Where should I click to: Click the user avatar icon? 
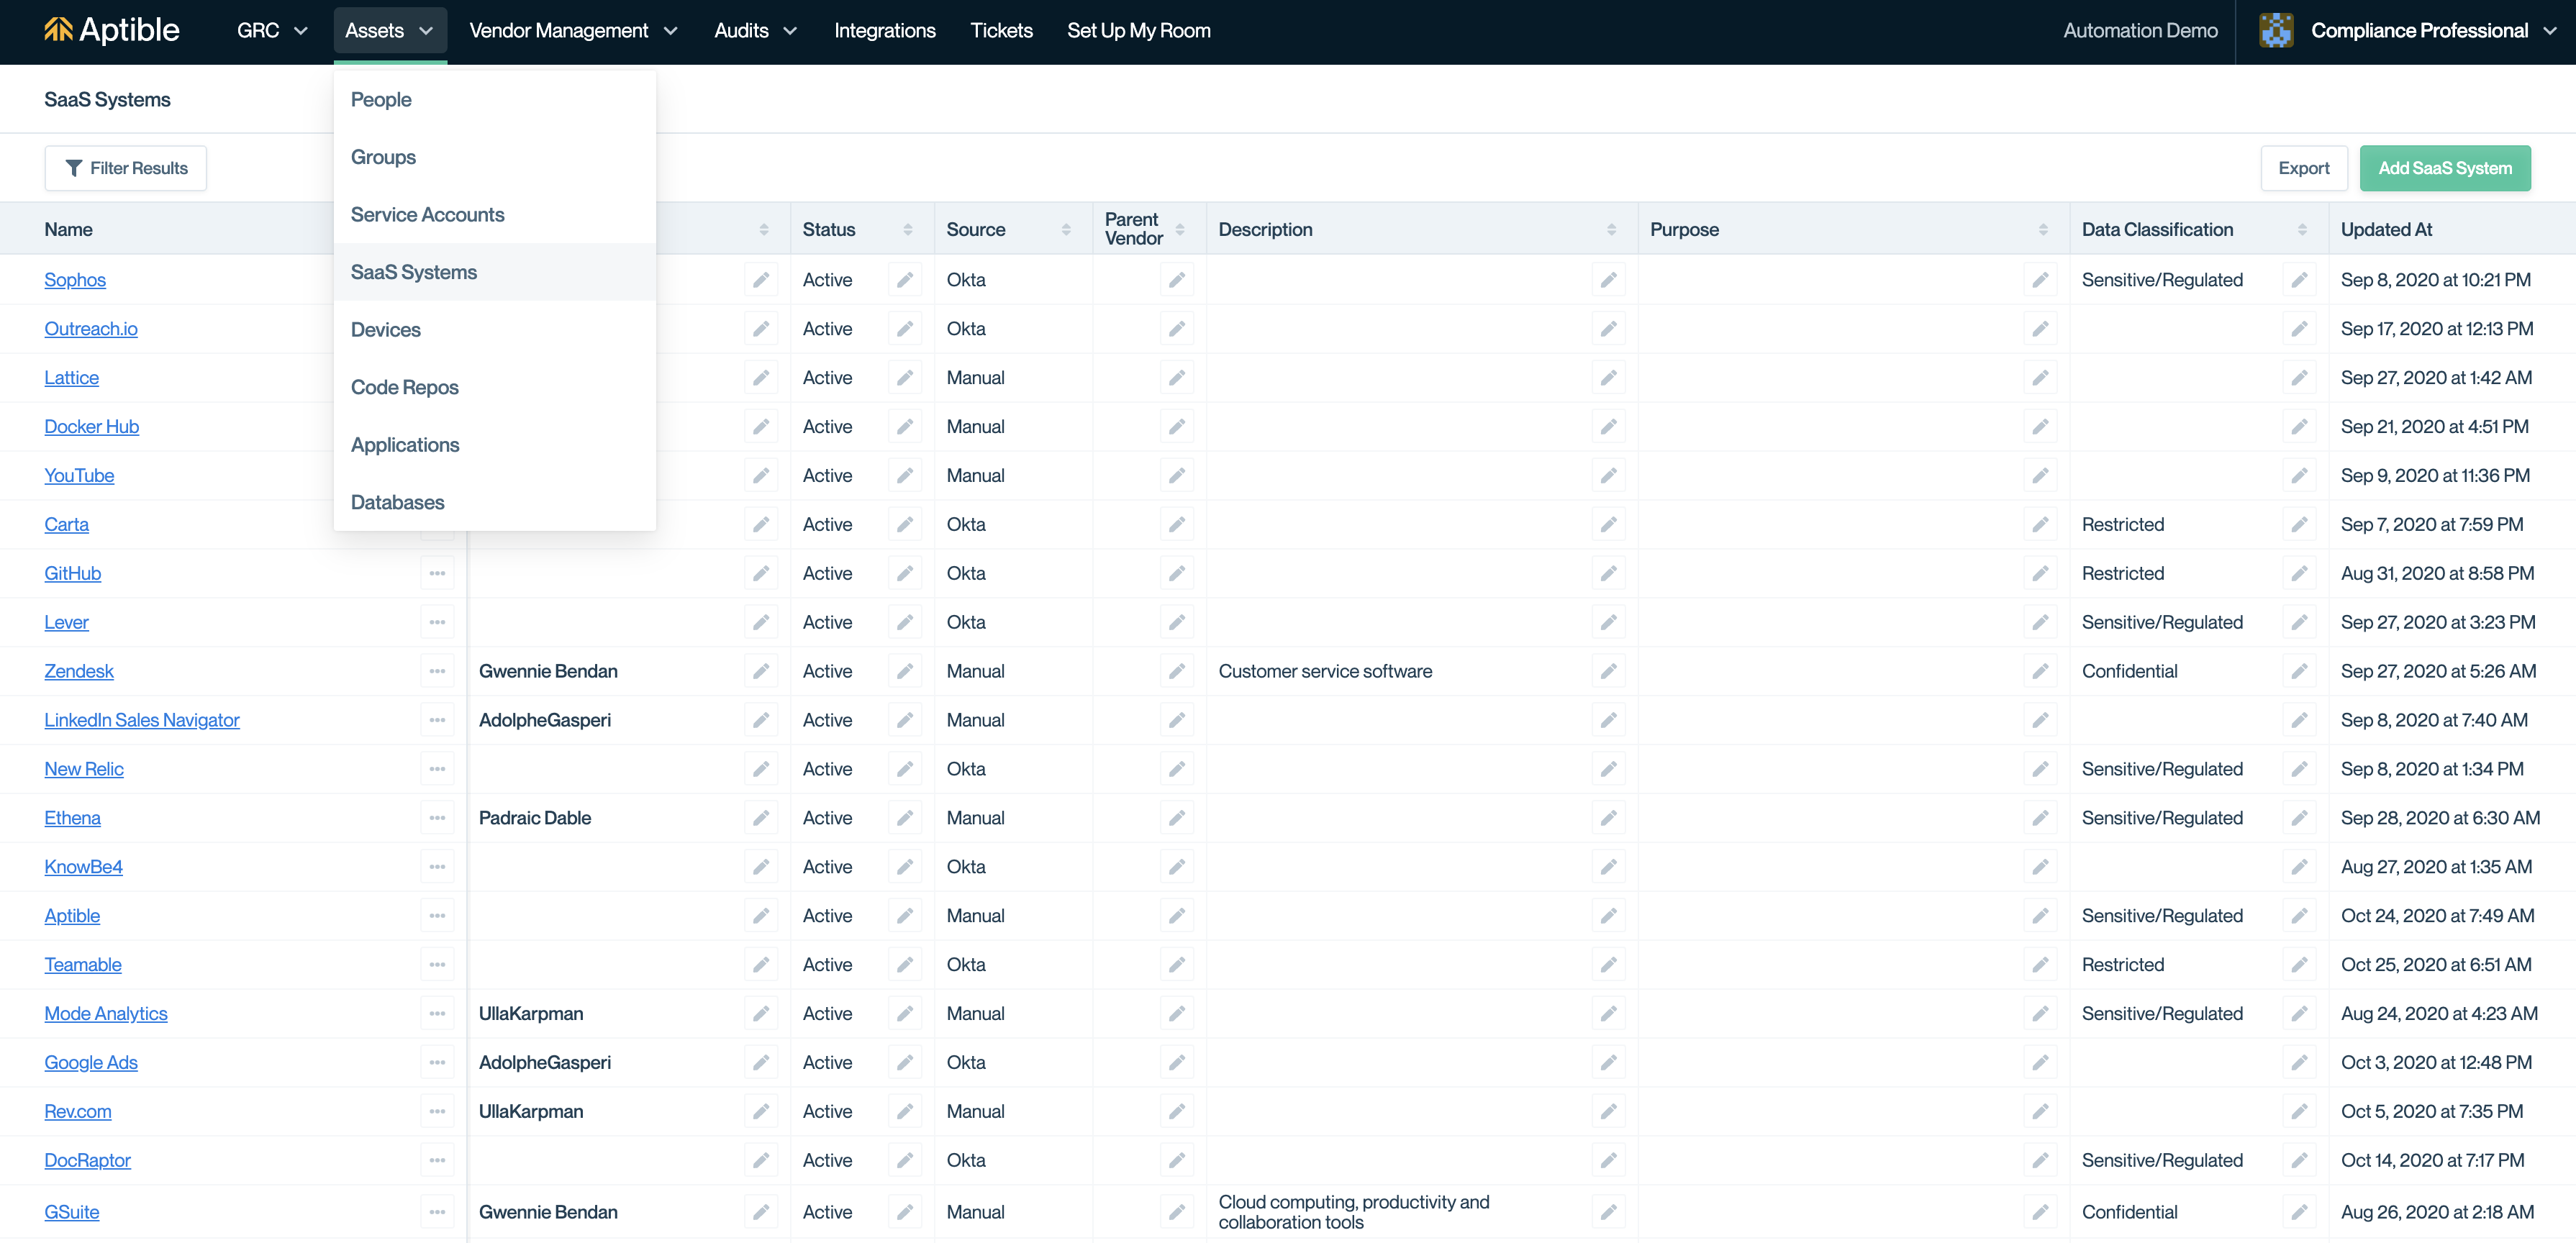[2275, 31]
